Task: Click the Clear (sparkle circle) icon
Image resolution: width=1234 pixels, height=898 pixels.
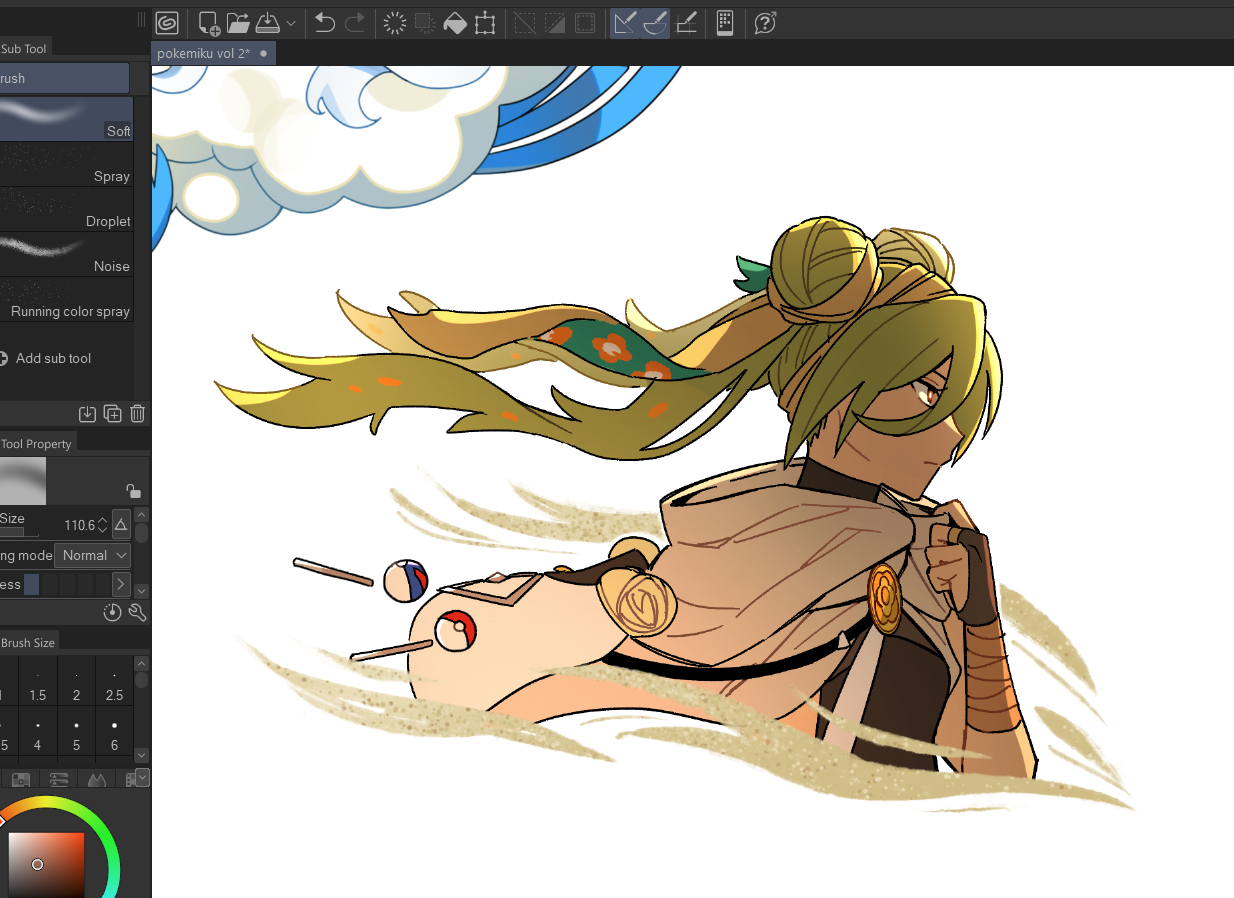Action: [x=395, y=23]
